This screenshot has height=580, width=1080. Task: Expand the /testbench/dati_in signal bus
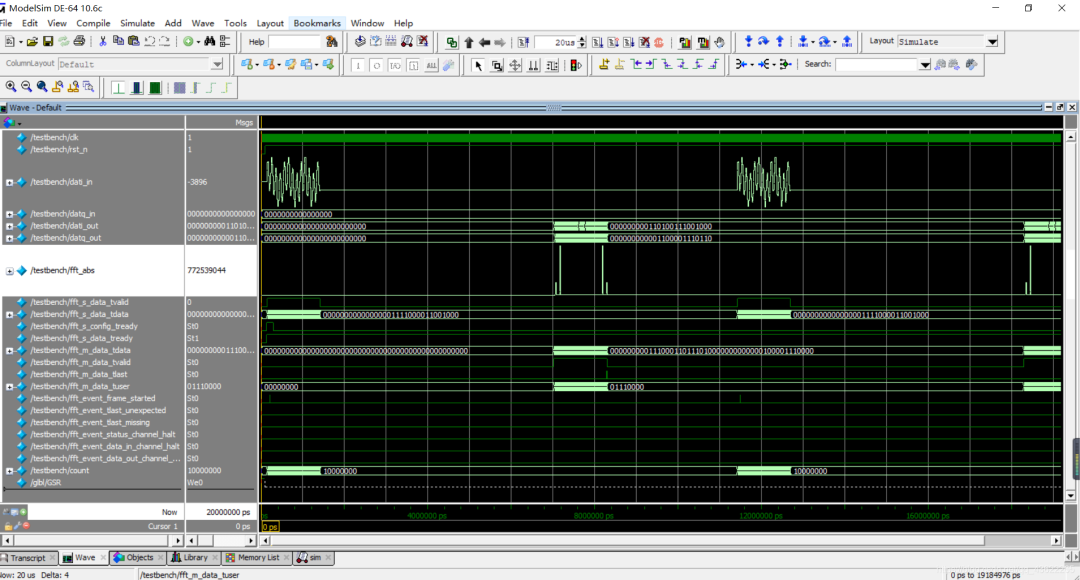pyautogui.click(x=10, y=183)
